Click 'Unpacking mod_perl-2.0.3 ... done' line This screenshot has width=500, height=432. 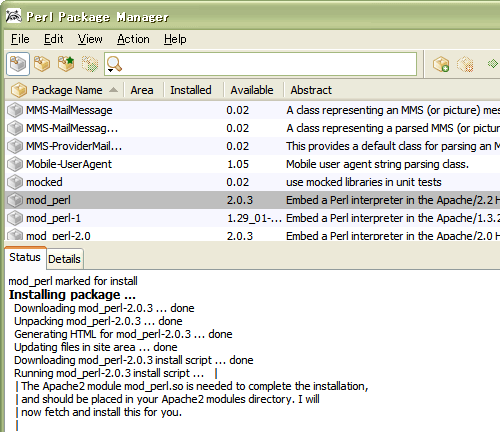pos(98,321)
